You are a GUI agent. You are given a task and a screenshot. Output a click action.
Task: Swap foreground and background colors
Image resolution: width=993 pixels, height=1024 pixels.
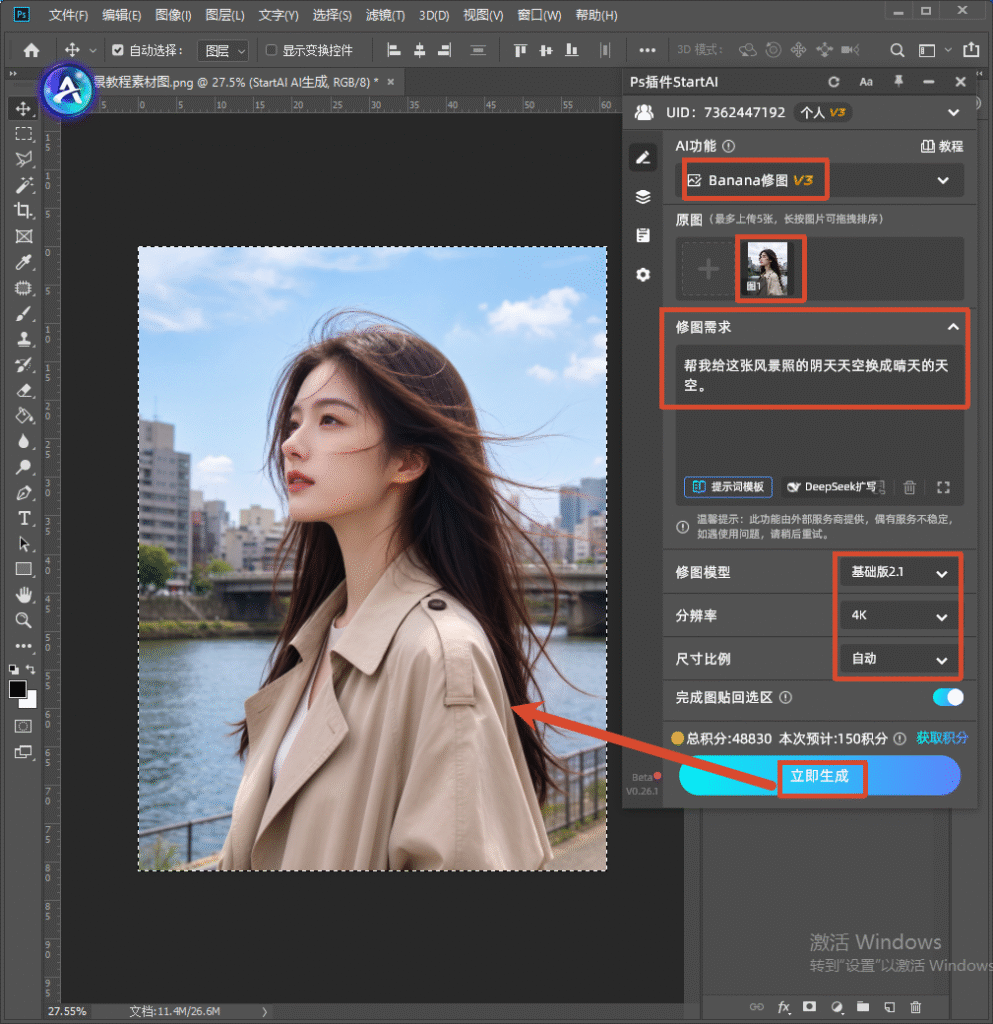(x=30, y=669)
